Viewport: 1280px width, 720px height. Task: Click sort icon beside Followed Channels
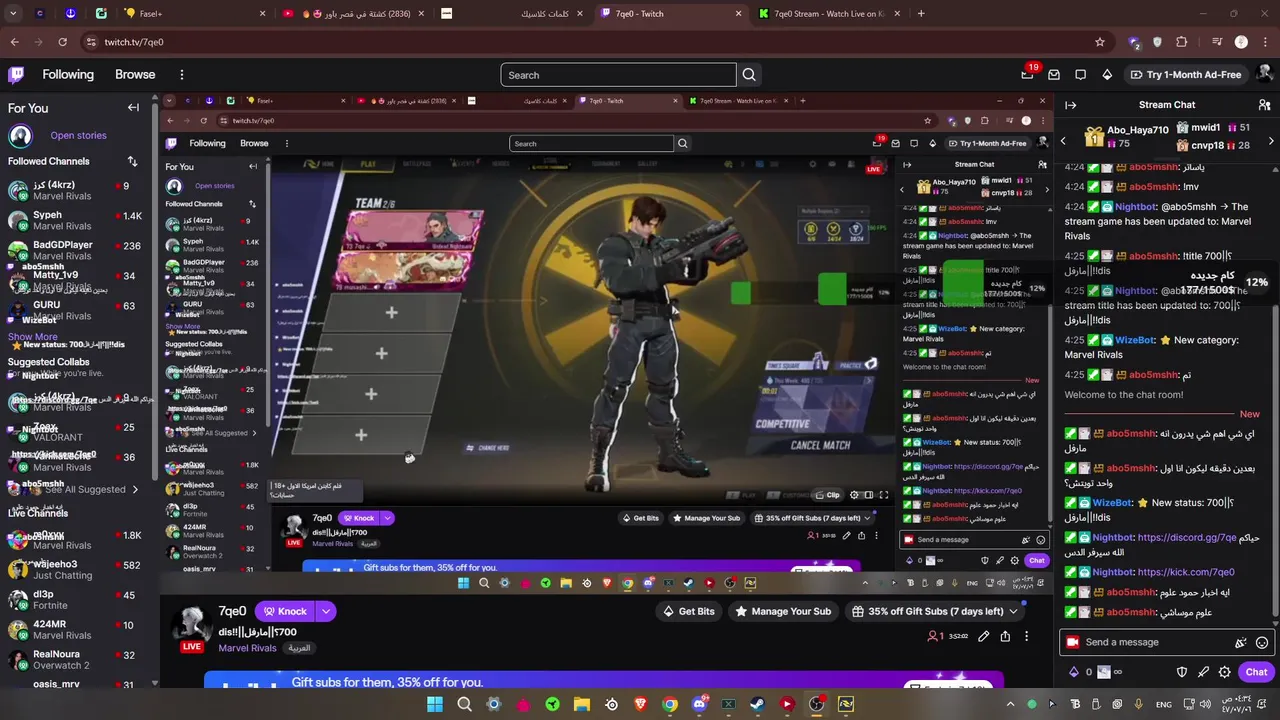[x=132, y=161]
